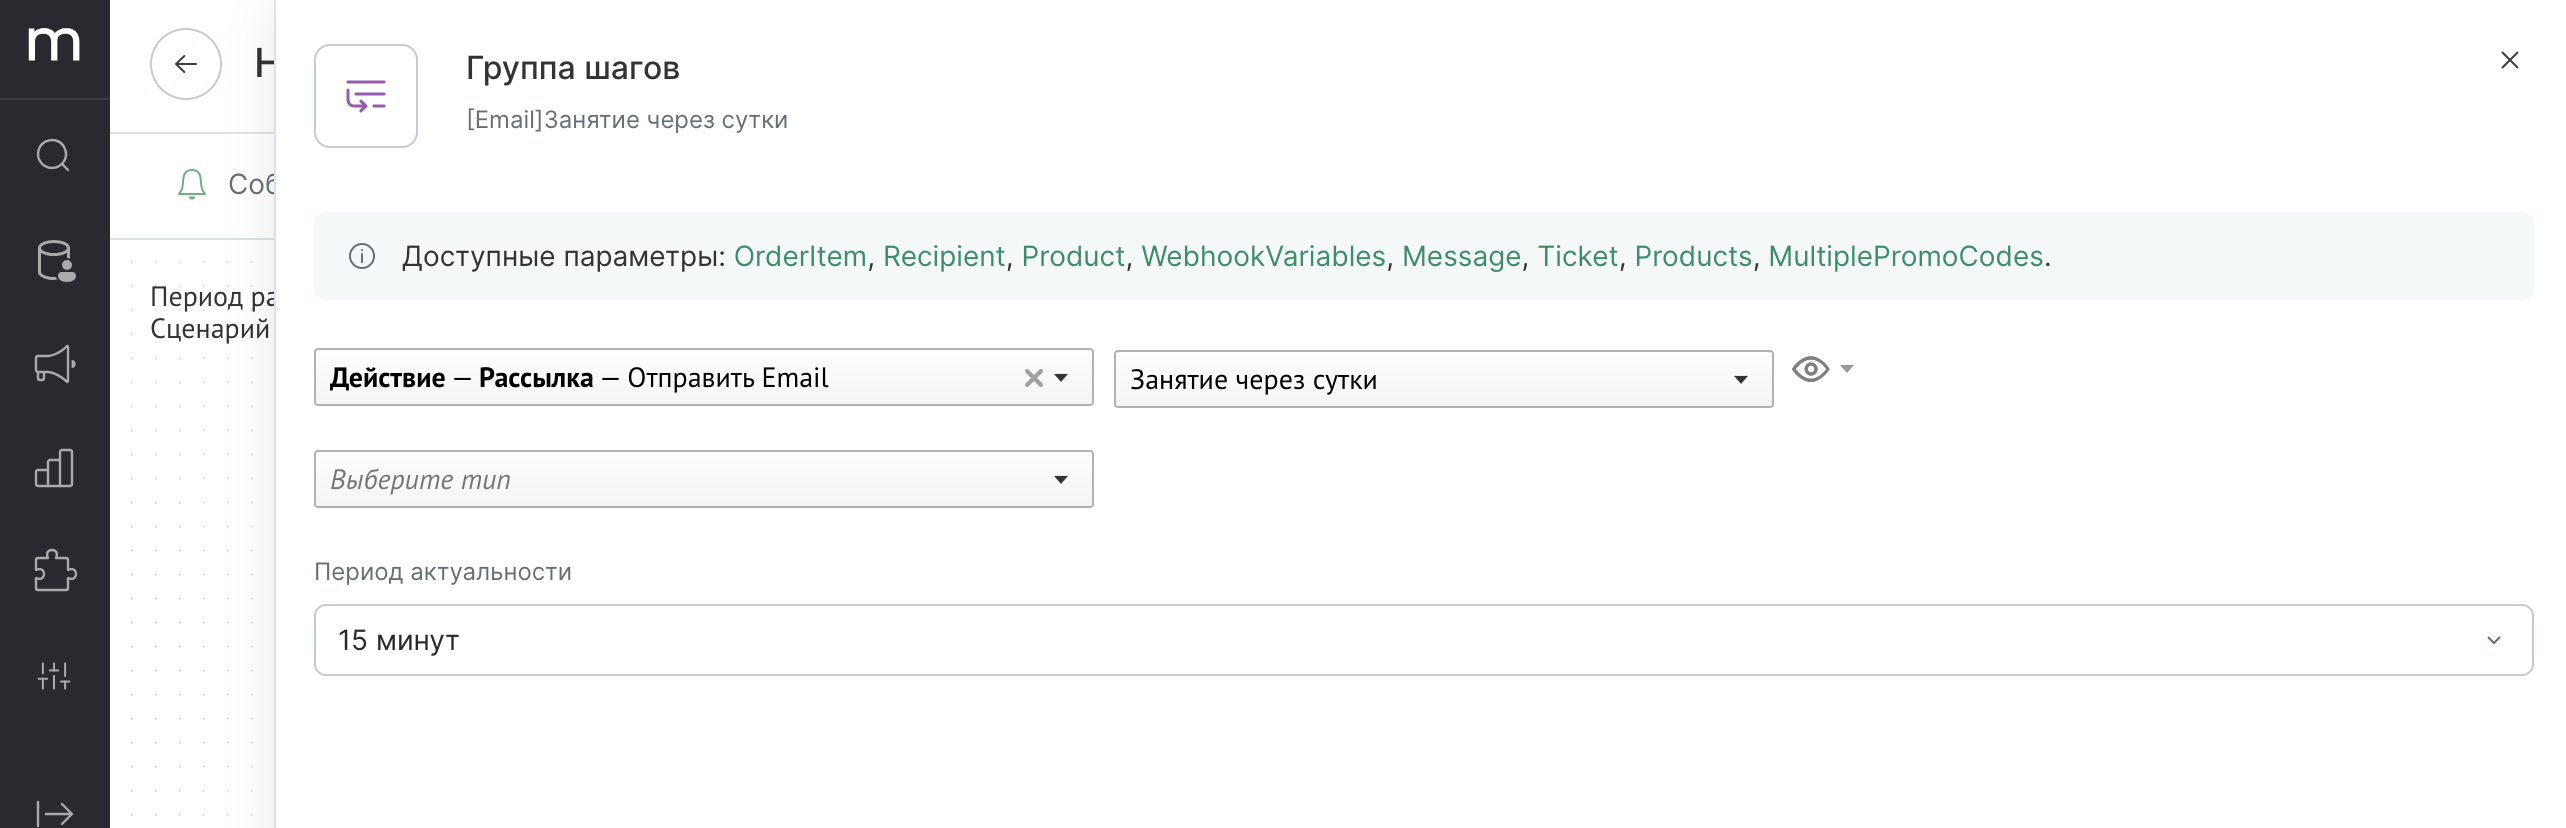Image resolution: width=2566 pixels, height=828 pixels.
Task: Open the OrderItem parameter link
Action: pyautogui.click(x=800, y=257)
